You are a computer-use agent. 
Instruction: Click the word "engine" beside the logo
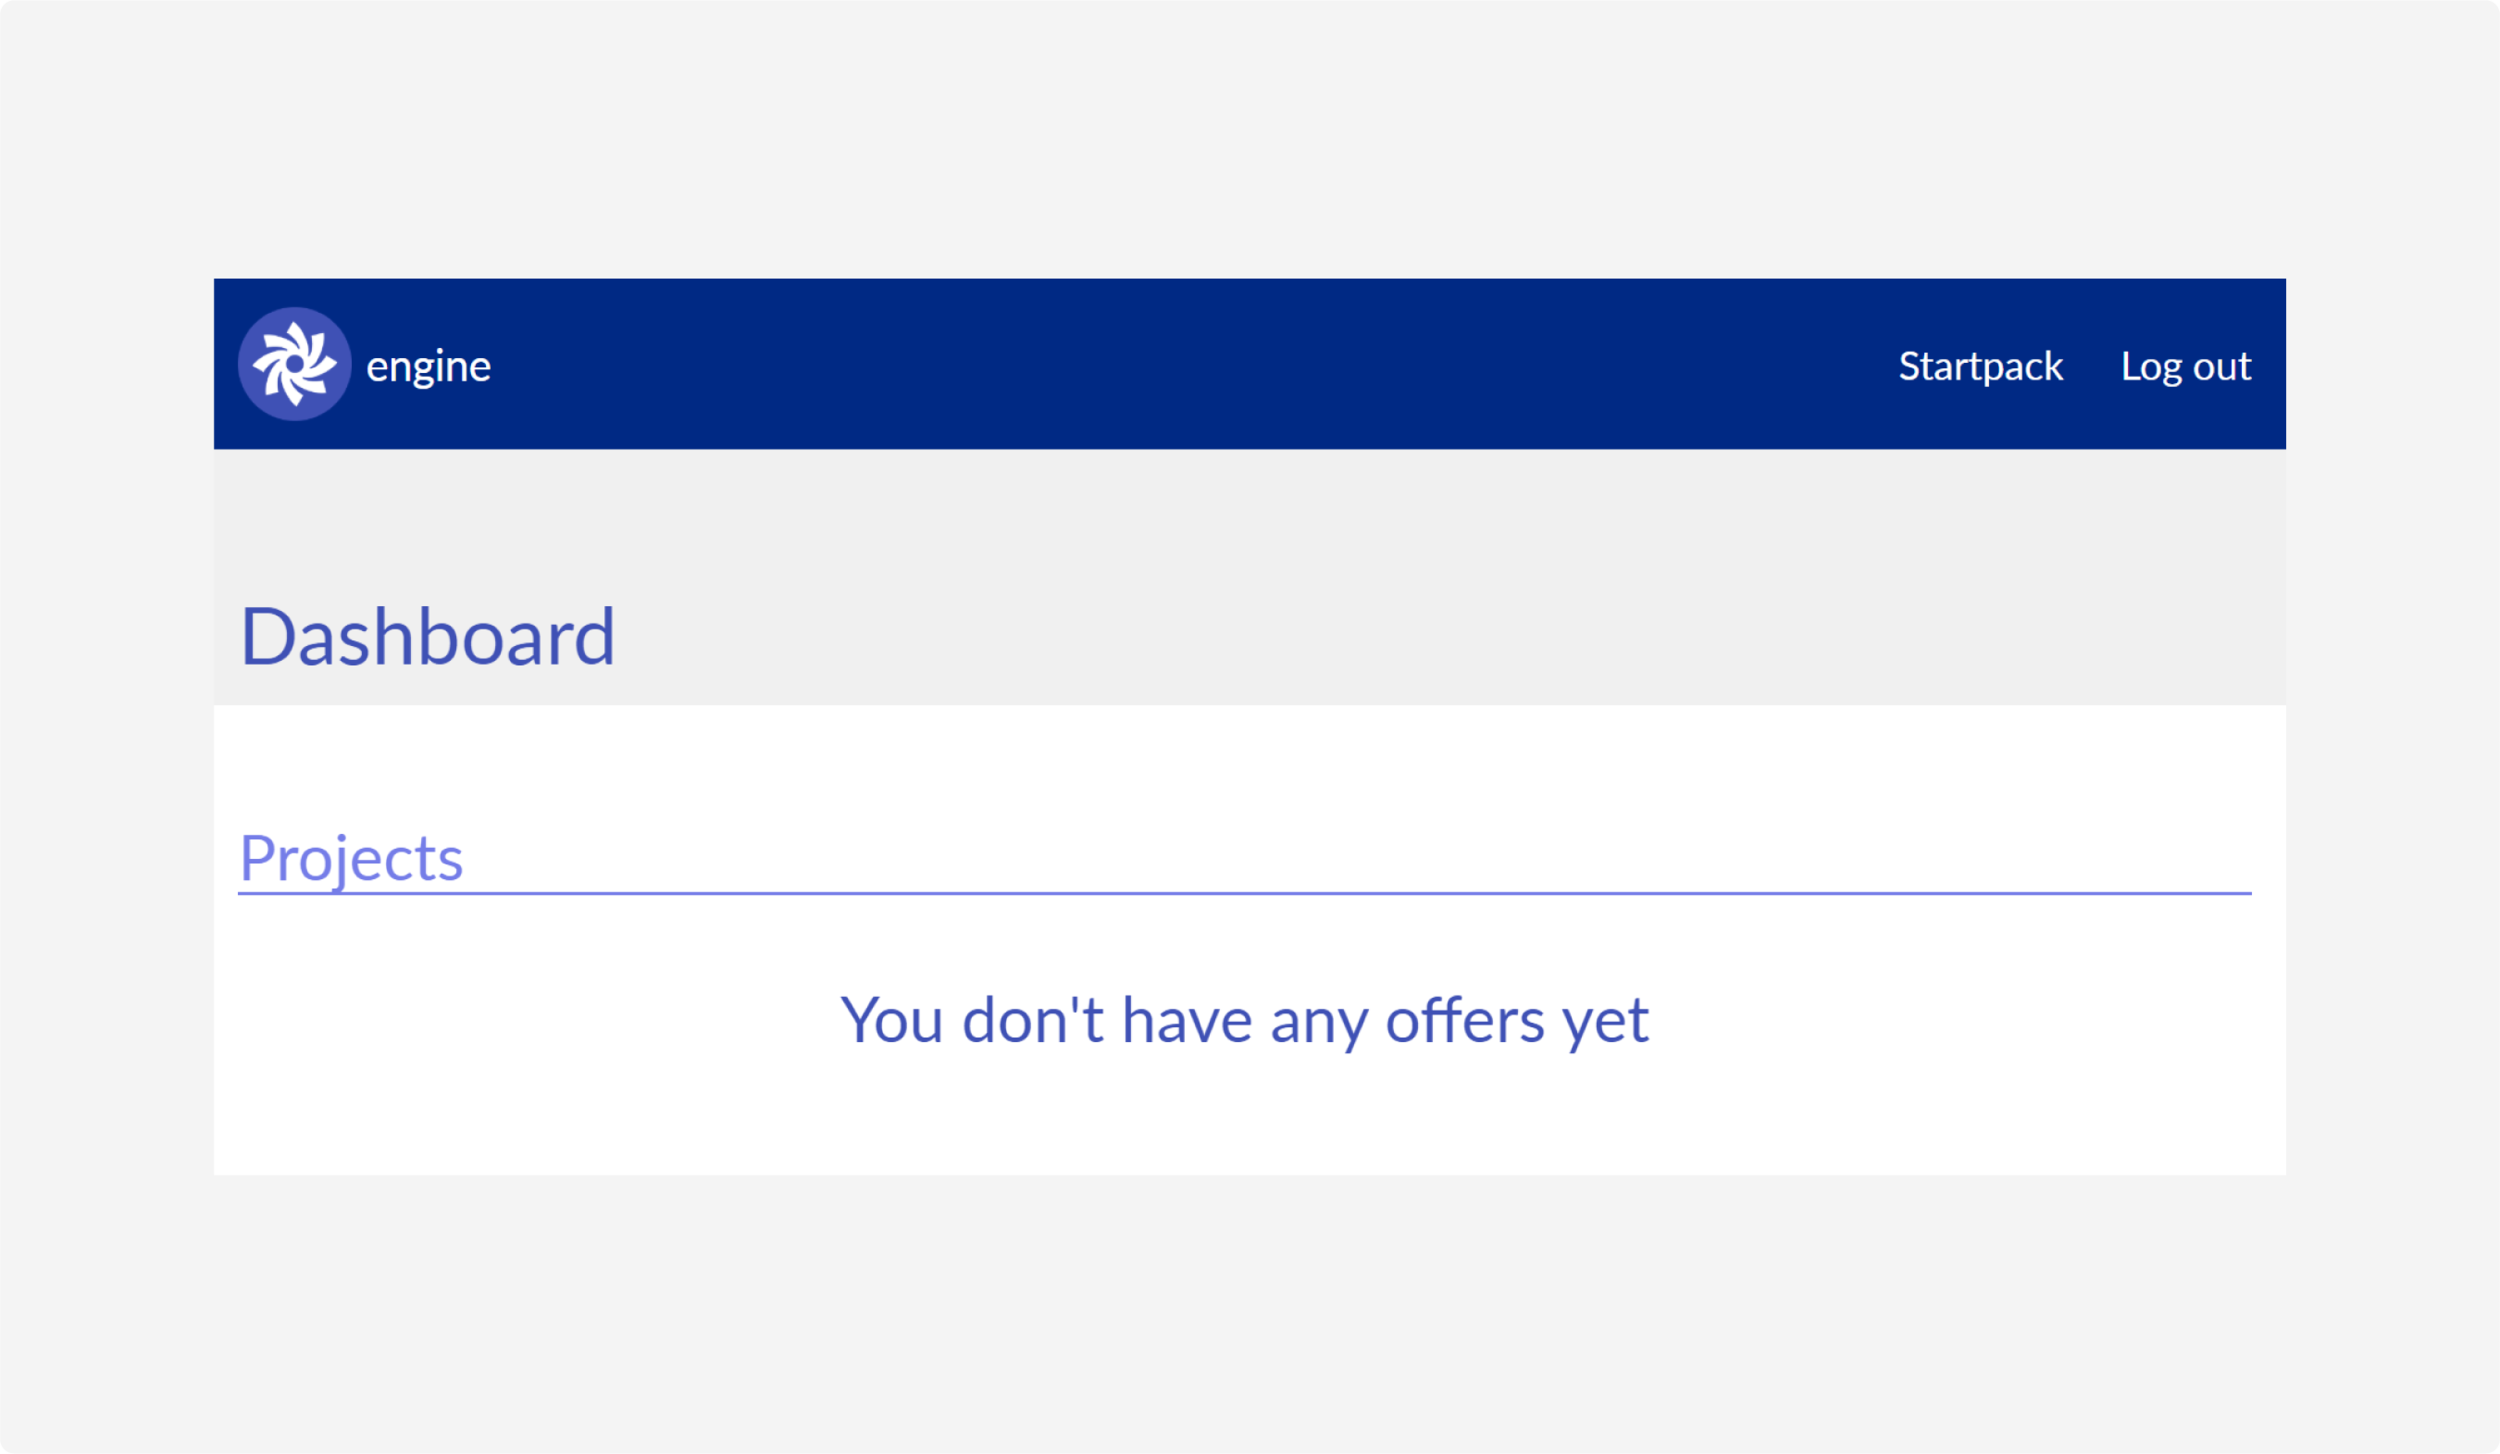pyautogui.click(x=428, y=367)
